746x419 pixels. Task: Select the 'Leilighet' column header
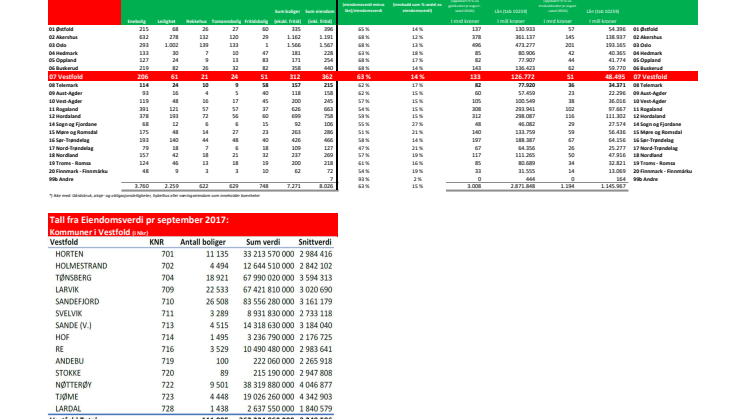167,21
